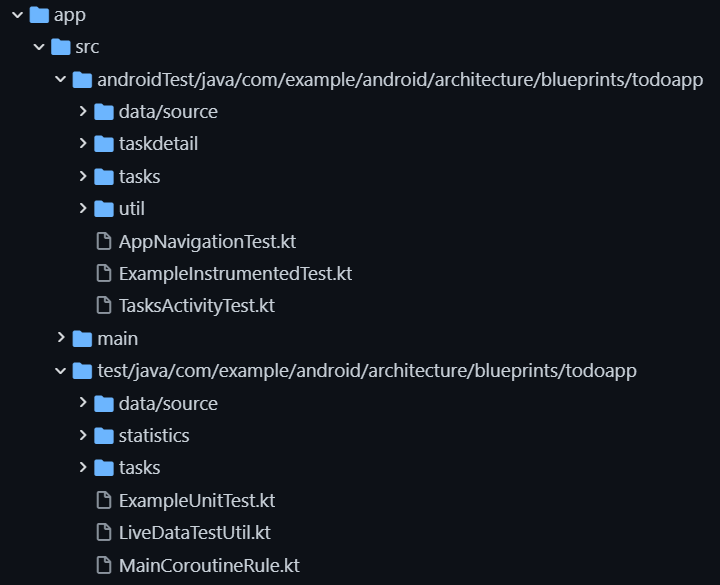Click the ExampleInstrumentedTest.kt file icon

pyautogui.click(x=103, y=273)
